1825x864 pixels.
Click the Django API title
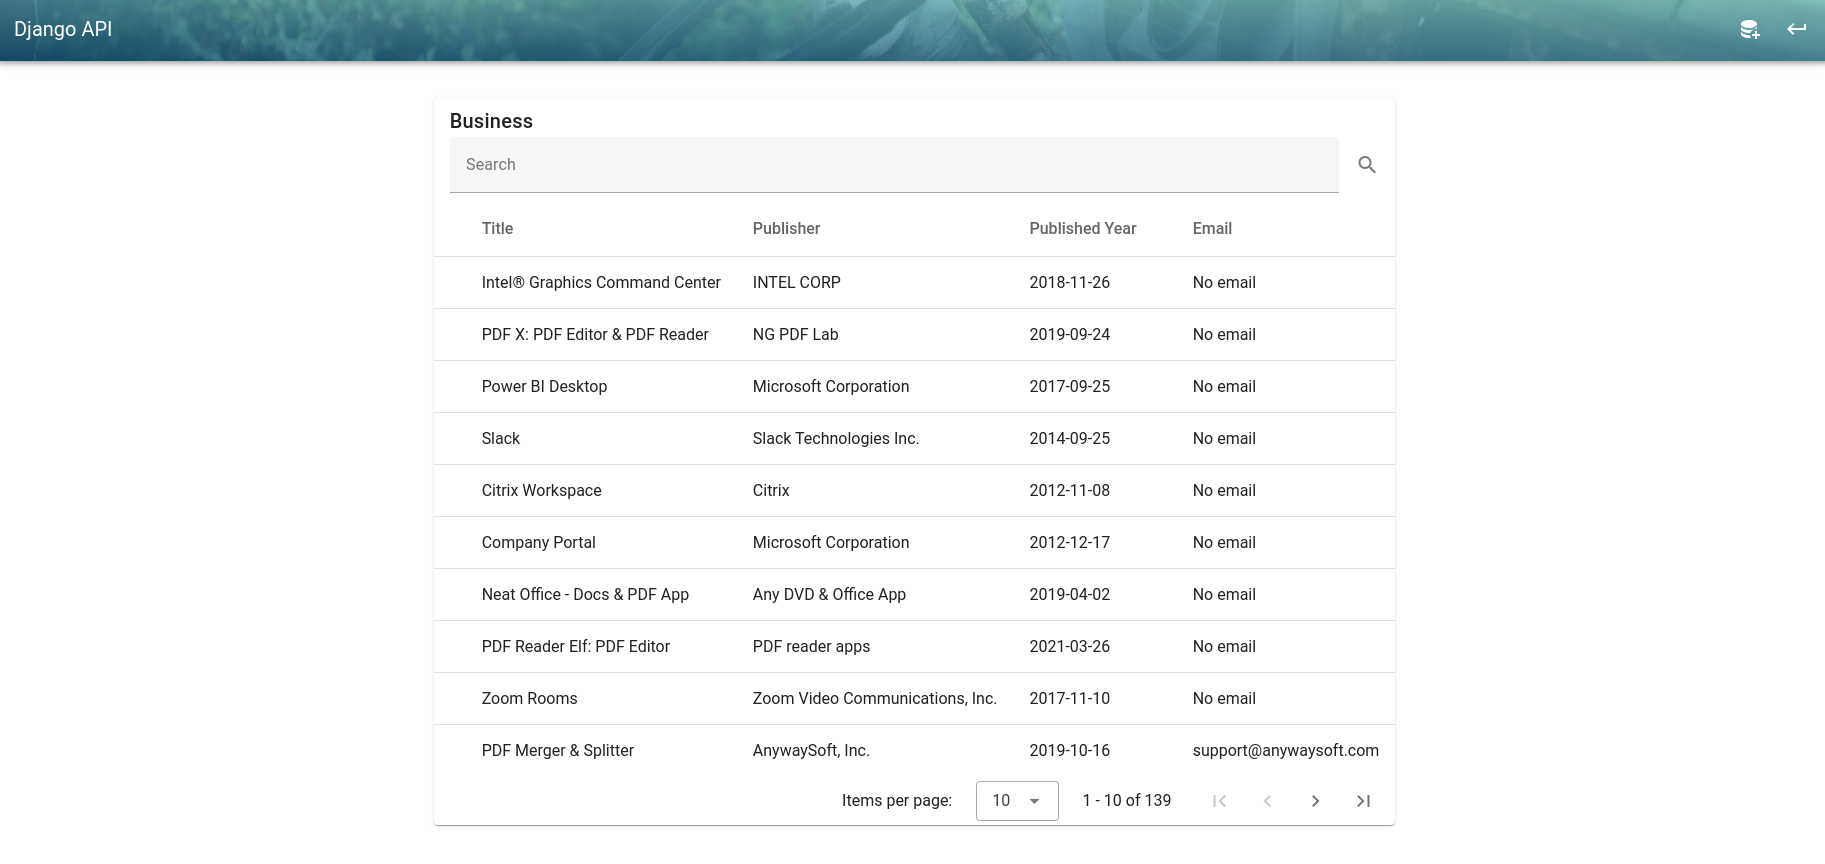tap(63, 29)
